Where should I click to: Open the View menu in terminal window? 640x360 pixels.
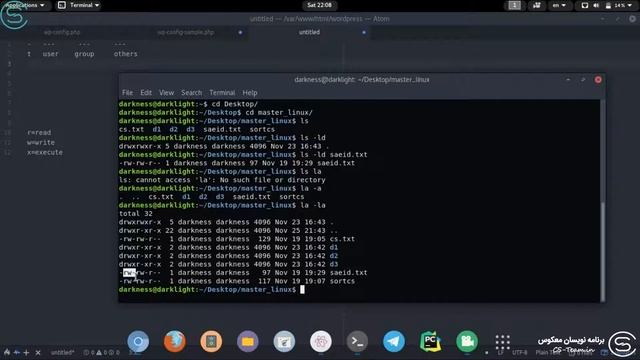click(166, 93)
